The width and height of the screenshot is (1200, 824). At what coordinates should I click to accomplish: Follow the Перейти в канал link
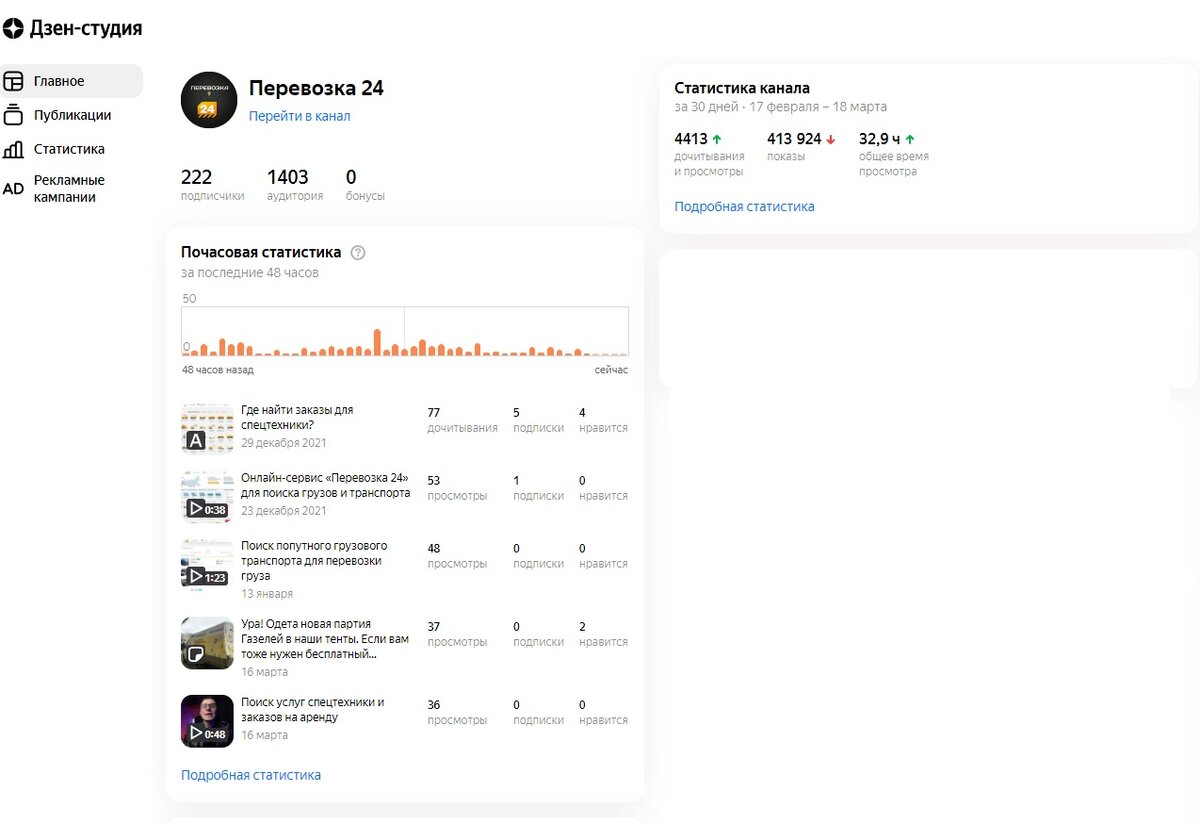pyautogui.click(x=299, y=116)
